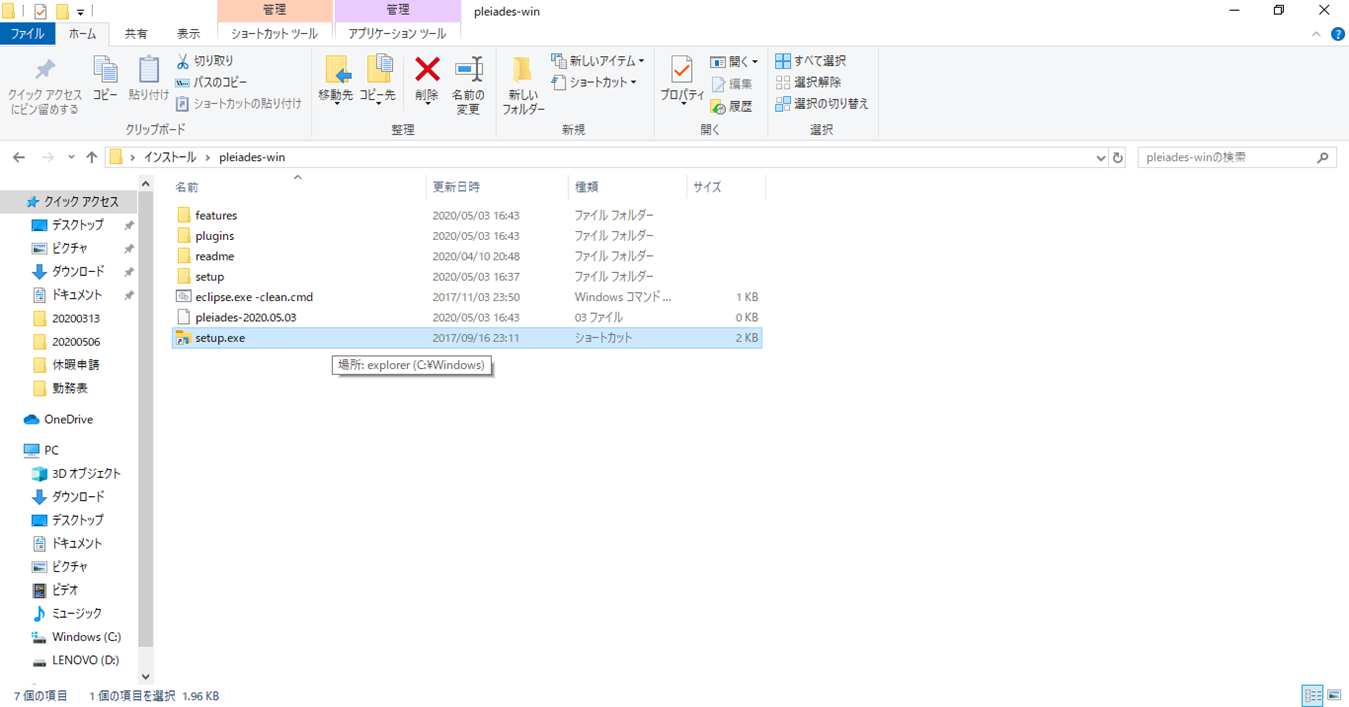
Task: Open pinned Desktop (デスクトップ) under Quick Access
Action: click(70, 225)
